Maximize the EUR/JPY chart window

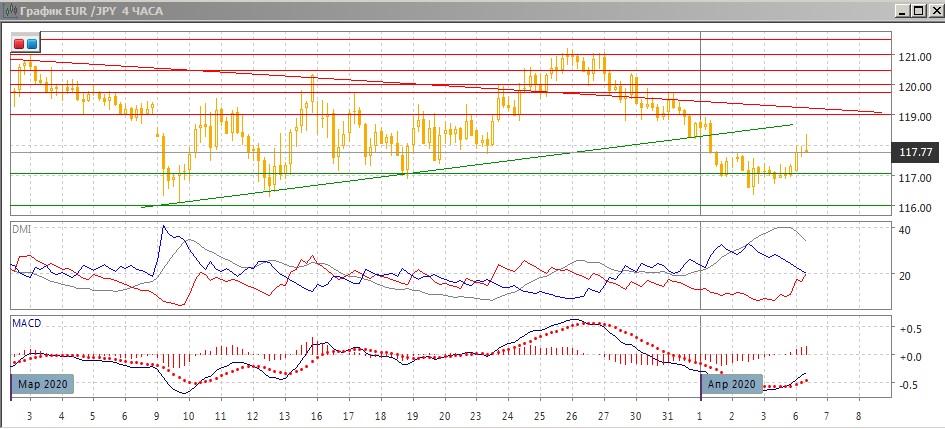coord(918,10)
